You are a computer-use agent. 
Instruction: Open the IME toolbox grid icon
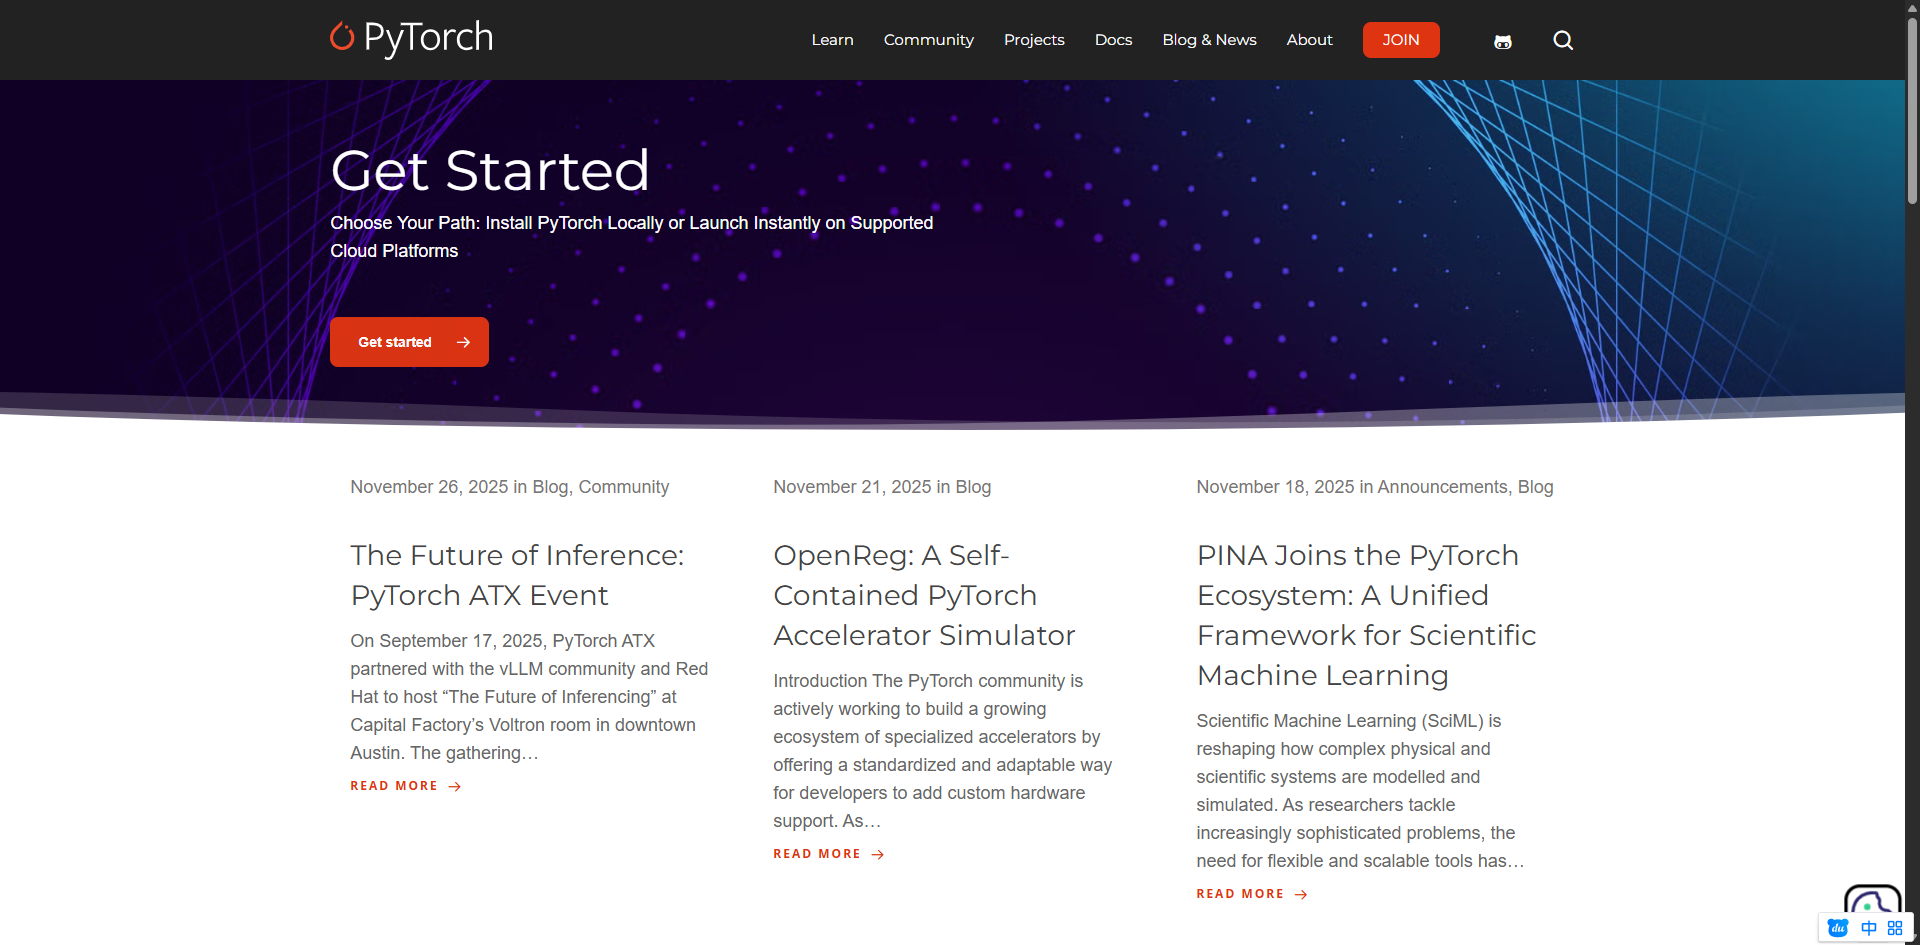point(1895,928)
